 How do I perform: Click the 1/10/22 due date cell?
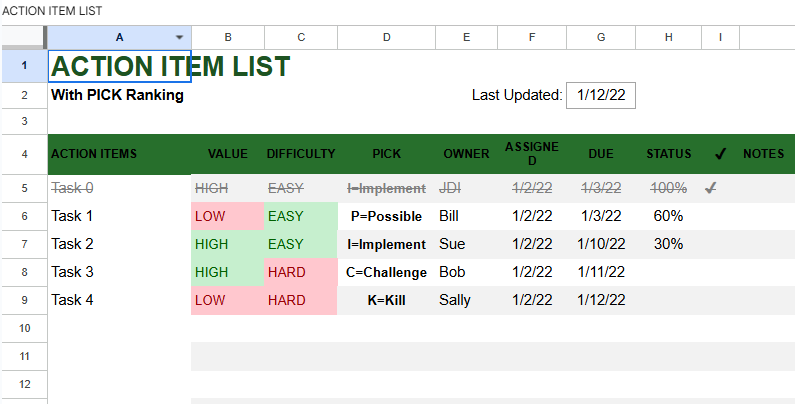[x=601, y=244]
